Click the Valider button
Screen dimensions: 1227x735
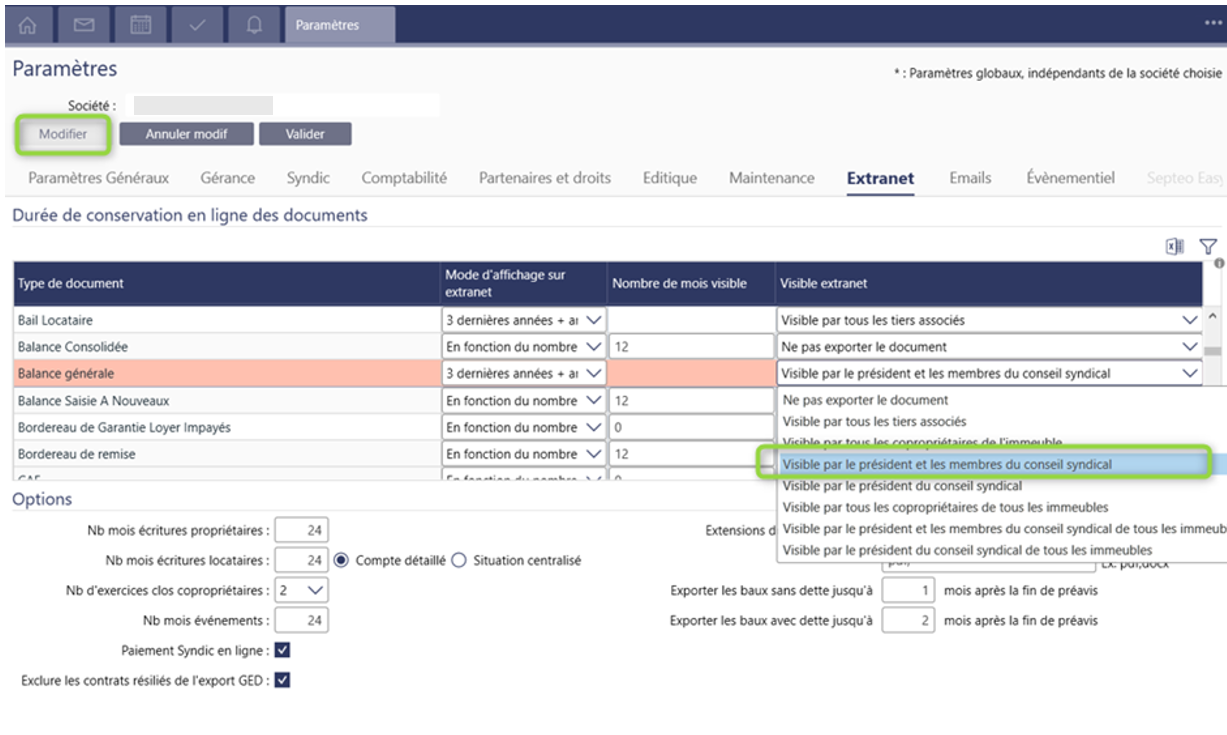pos(305,134)
